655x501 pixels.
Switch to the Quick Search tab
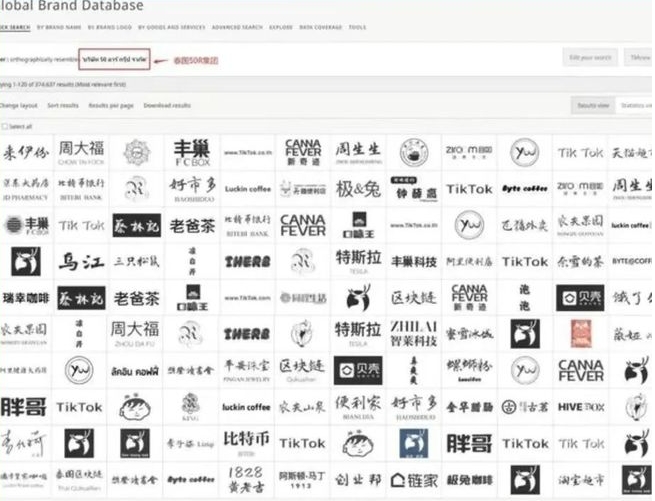tap(15, 27)
